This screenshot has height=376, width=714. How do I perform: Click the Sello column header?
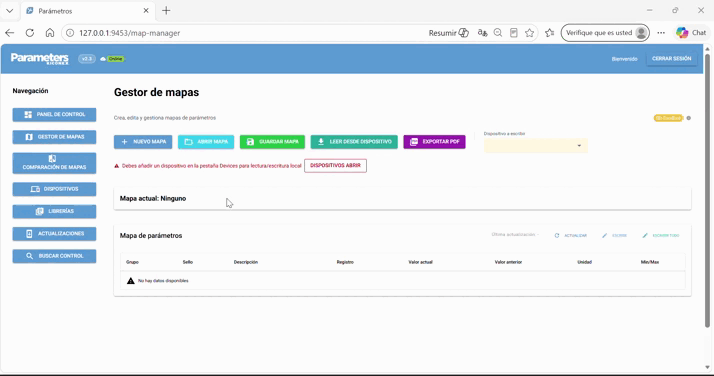[x=188, y=262]
